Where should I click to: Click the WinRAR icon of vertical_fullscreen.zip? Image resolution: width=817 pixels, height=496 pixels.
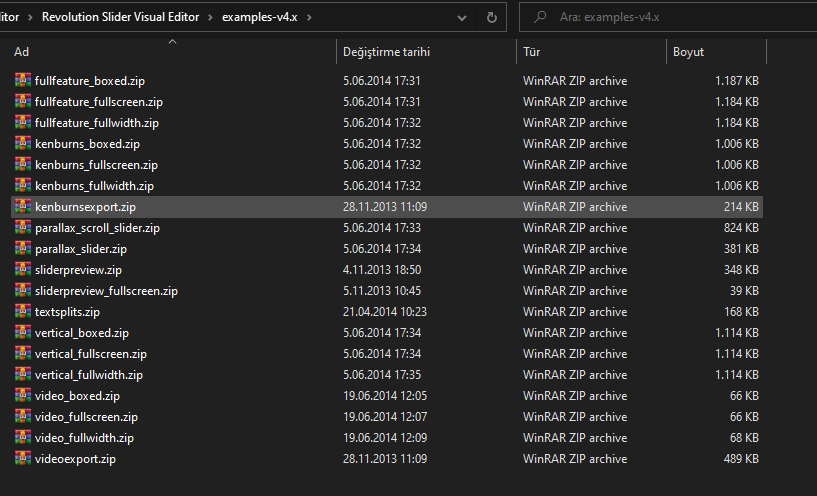tap(22, 353)
